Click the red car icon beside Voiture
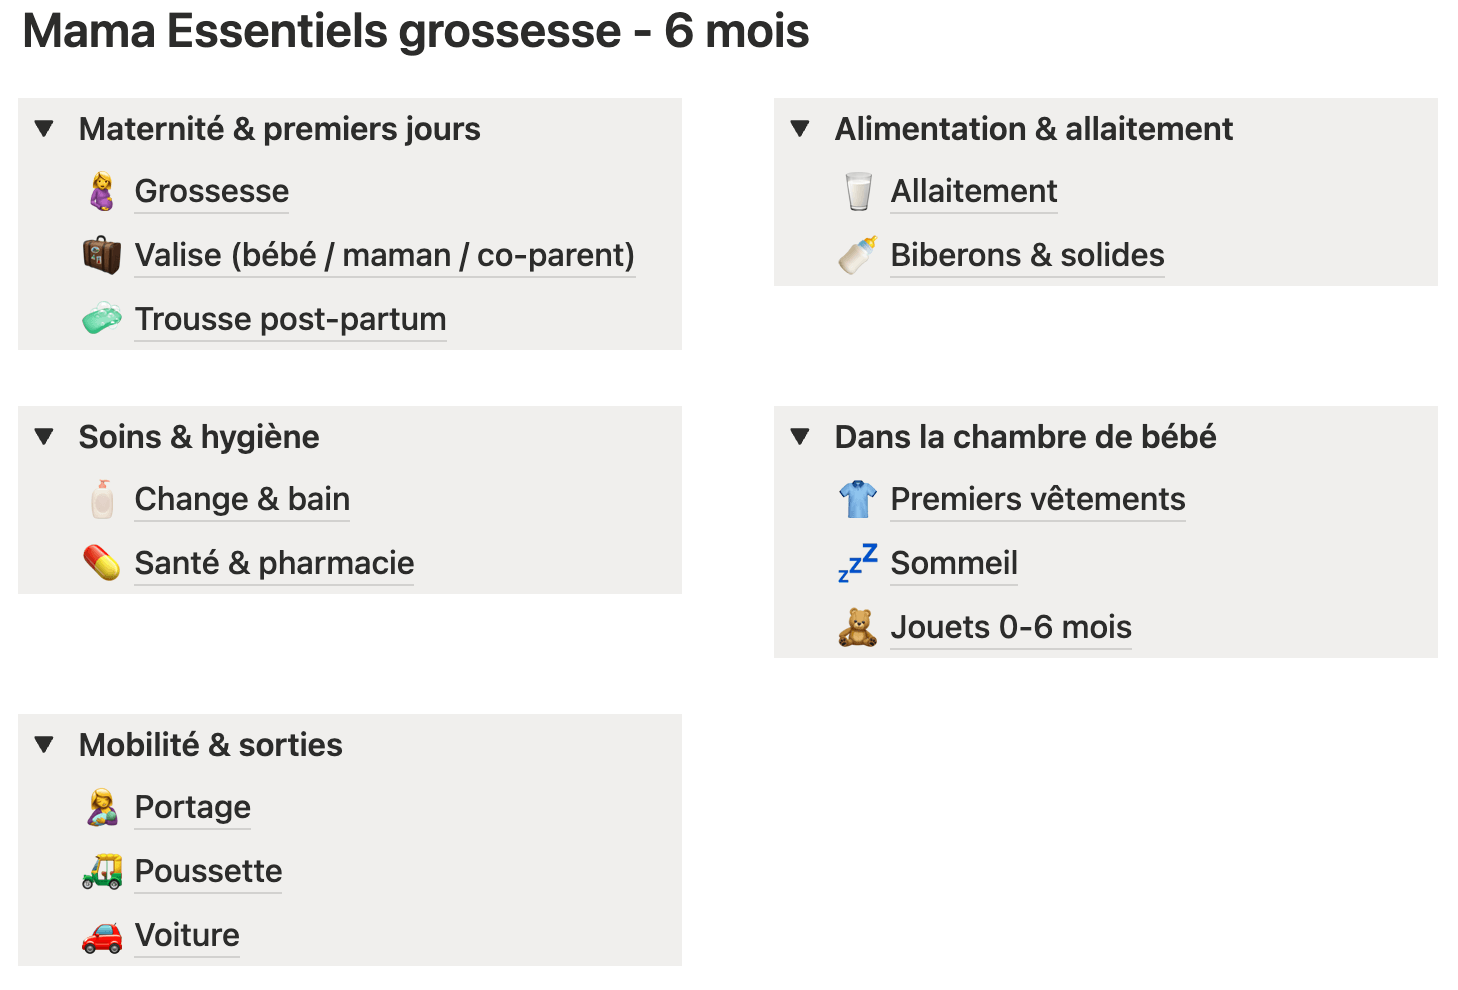 [x=102, y=936]
